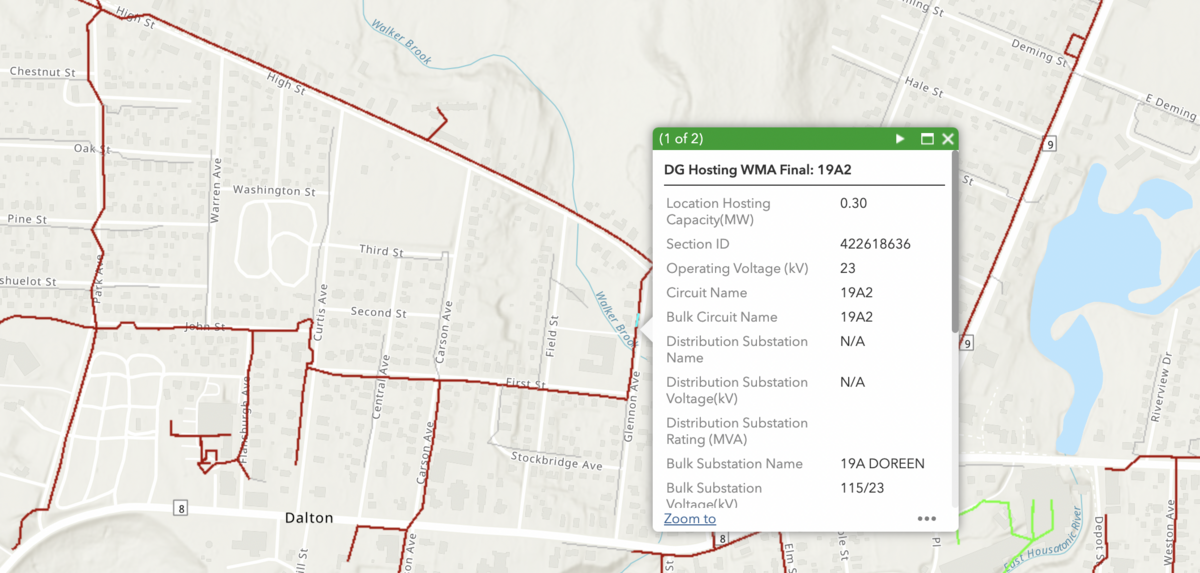Screen dimensions: 1200x573
Task: Click the Stockbridge Ave street label
Action: tap(557, 461)
